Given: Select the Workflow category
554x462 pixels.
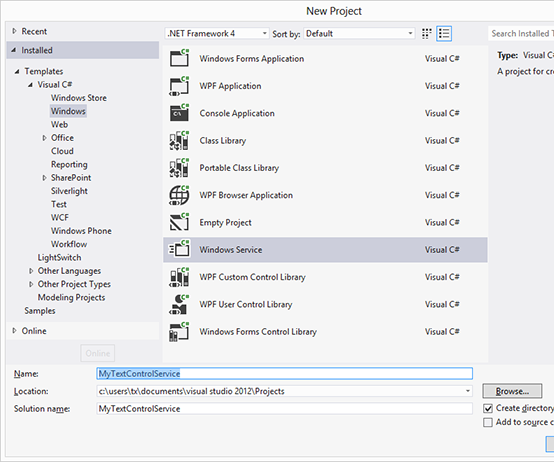Looking at the screenshot, I should [69, 244].
